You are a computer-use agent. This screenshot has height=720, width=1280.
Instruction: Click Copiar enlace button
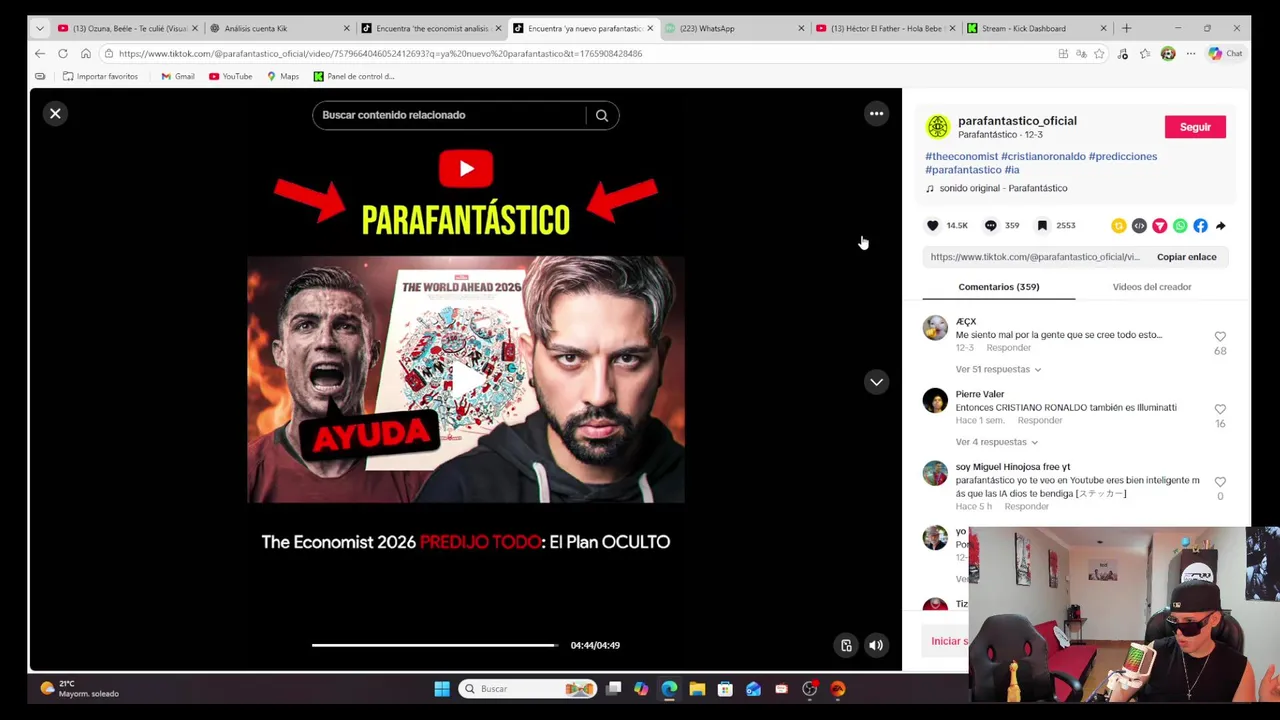point(1187,257)
